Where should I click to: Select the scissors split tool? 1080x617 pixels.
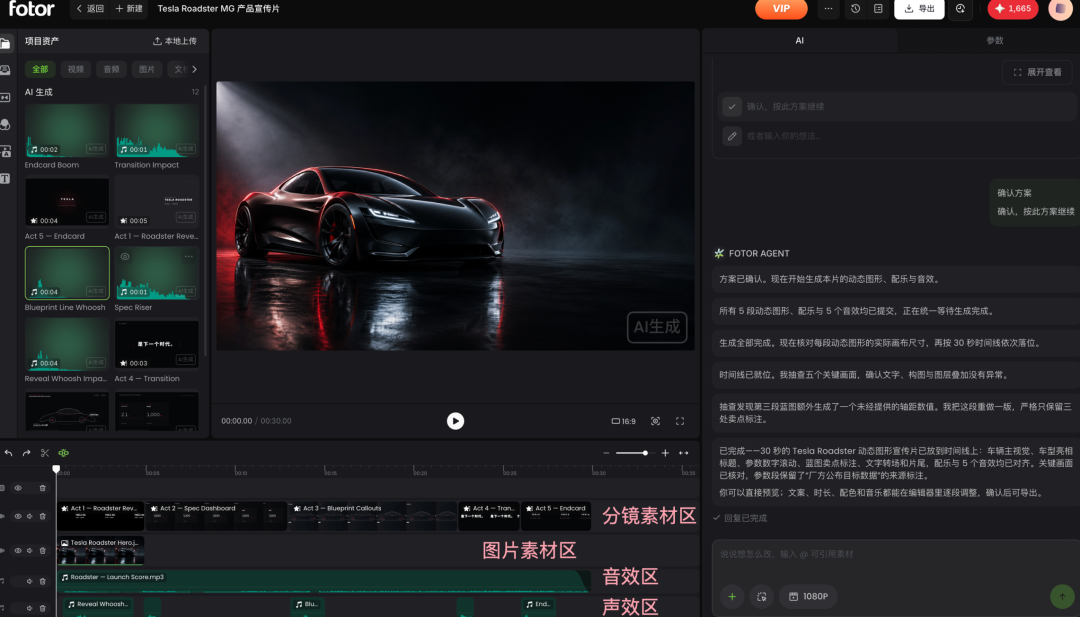click(45, 452)
